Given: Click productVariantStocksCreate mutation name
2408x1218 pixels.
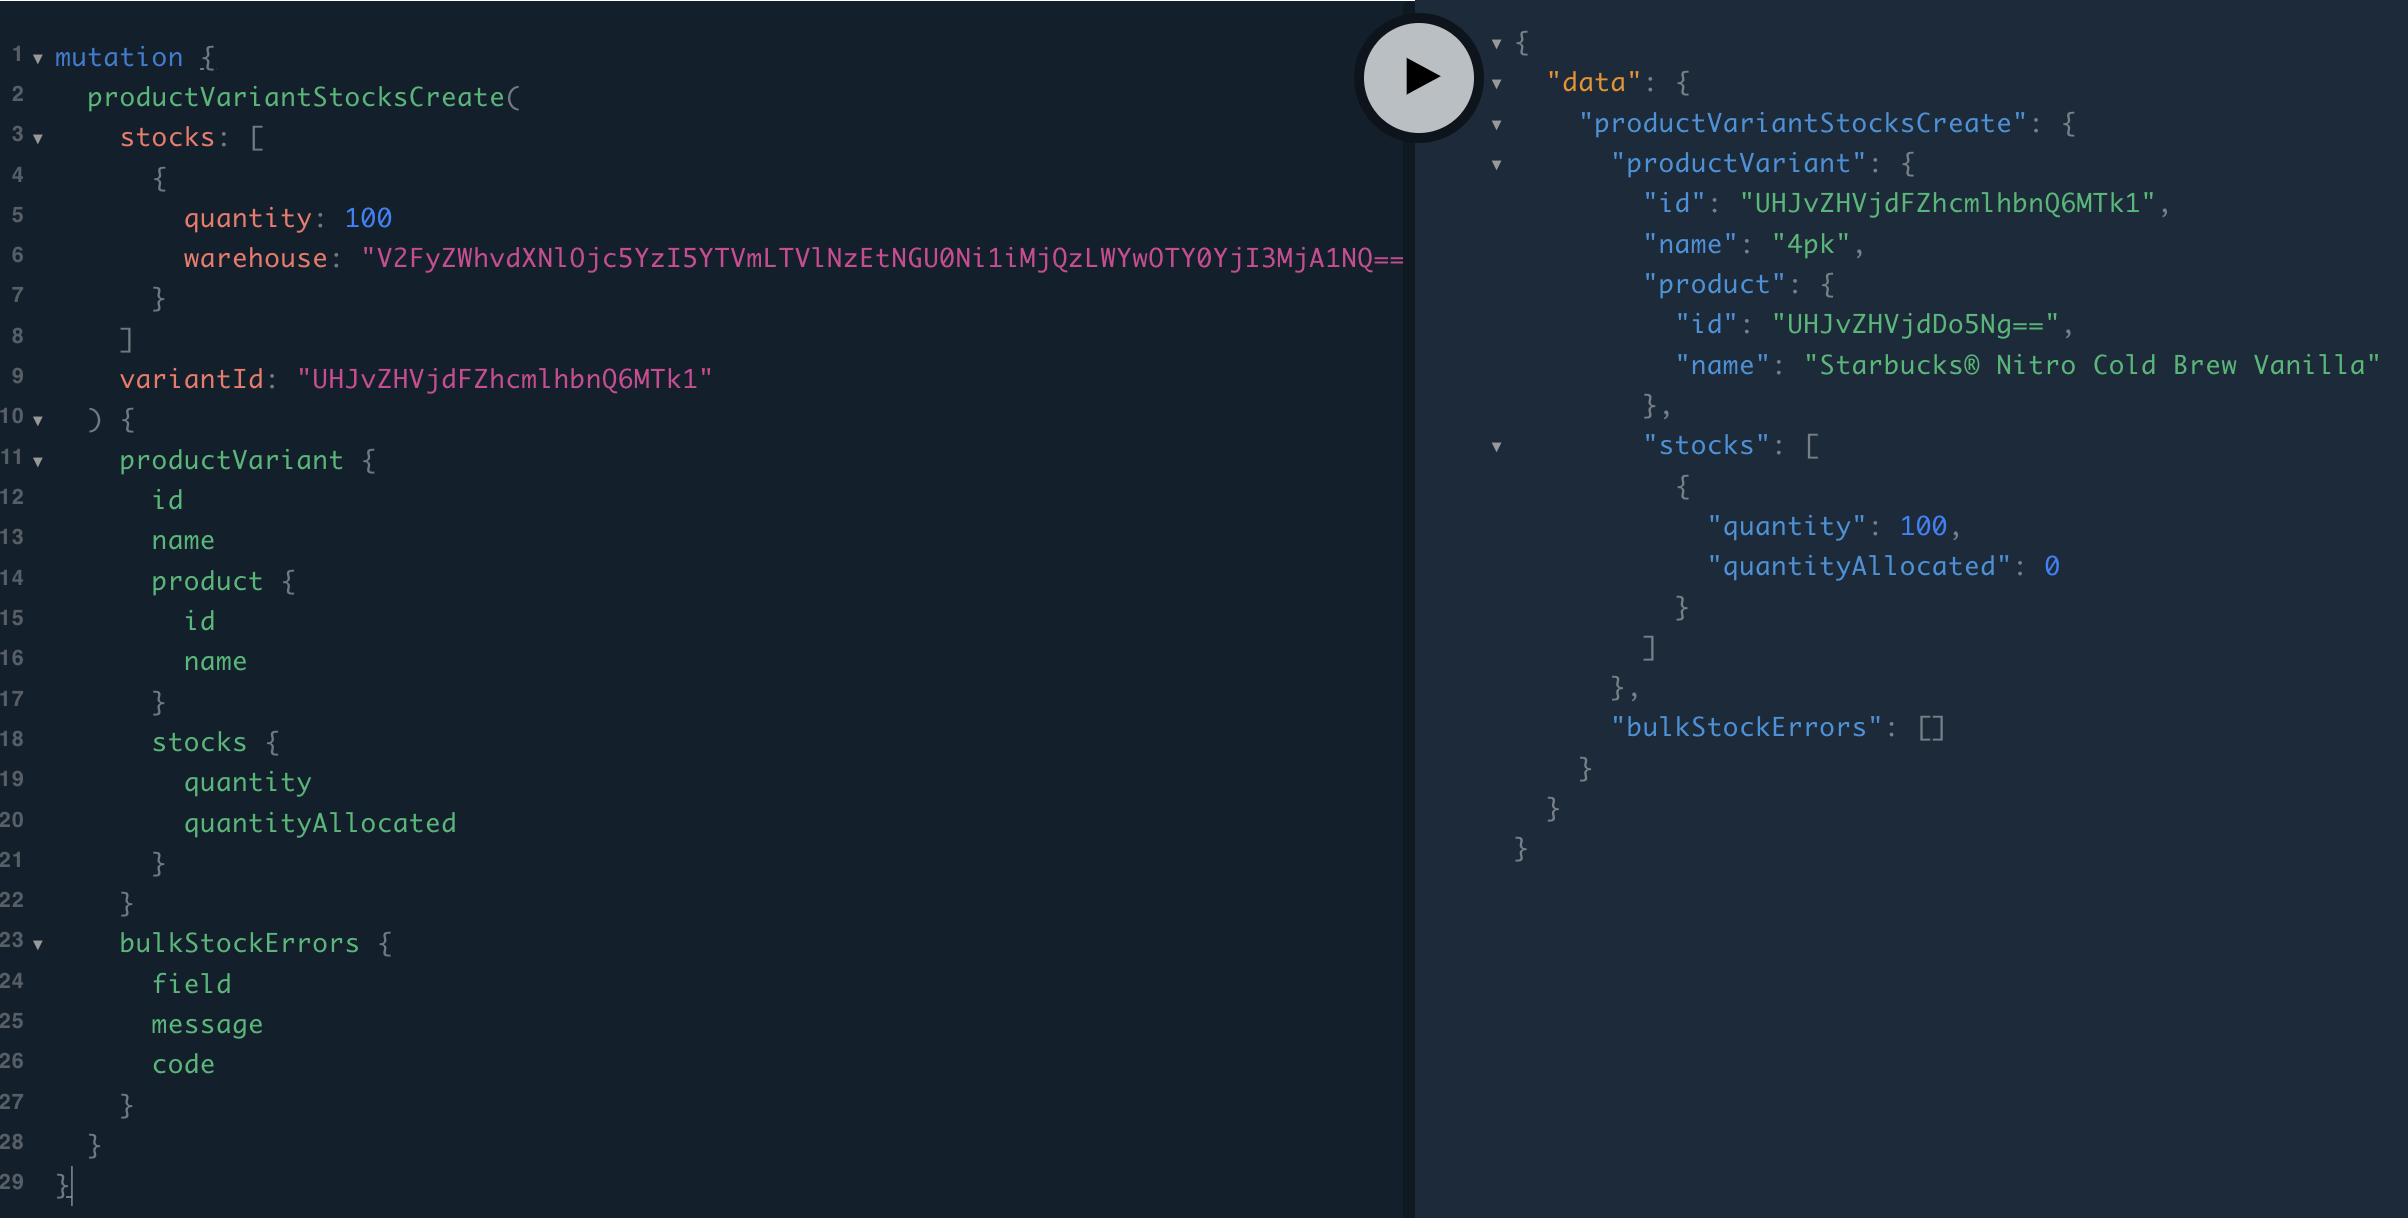Looking at the screenshot, I should point(296,97).
